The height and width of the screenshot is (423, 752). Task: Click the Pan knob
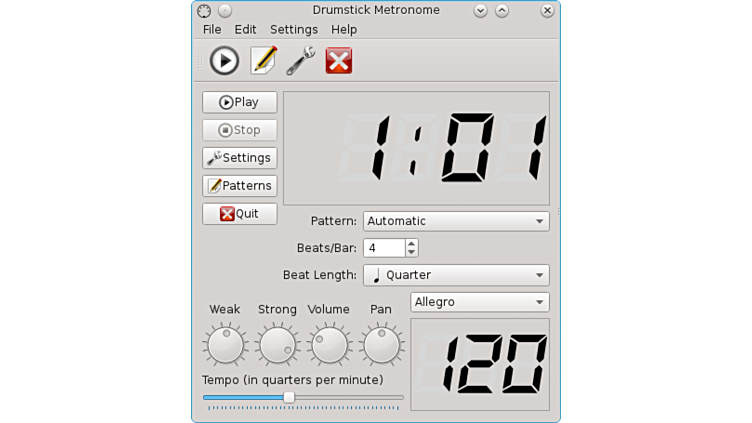(381, 345)
